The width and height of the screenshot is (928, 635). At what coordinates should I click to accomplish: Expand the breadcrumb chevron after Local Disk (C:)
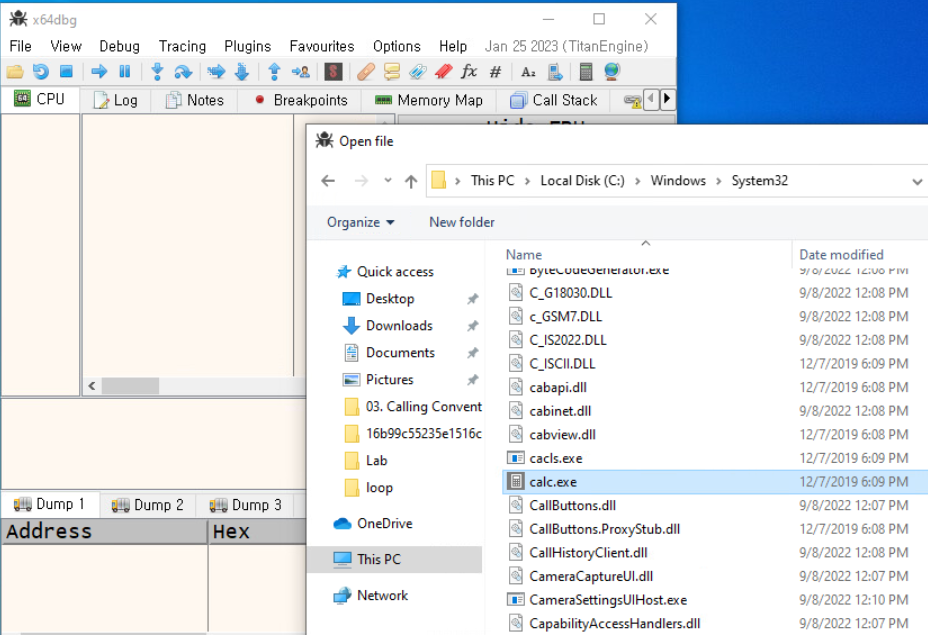[x=637, y=181]
